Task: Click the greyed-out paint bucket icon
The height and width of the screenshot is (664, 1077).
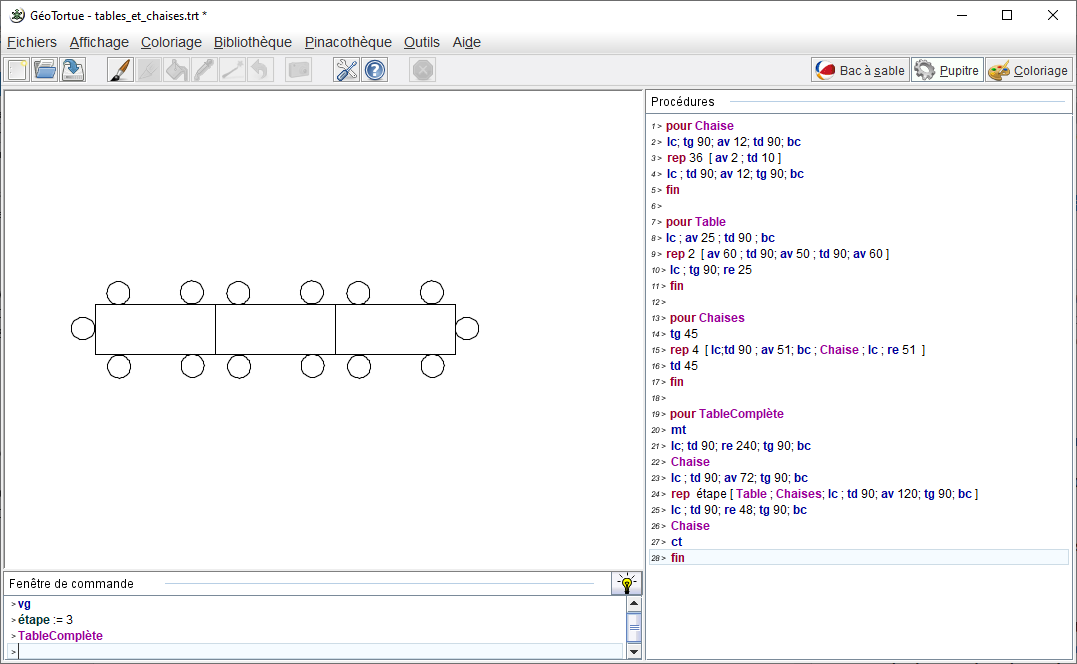Action: 177,70
